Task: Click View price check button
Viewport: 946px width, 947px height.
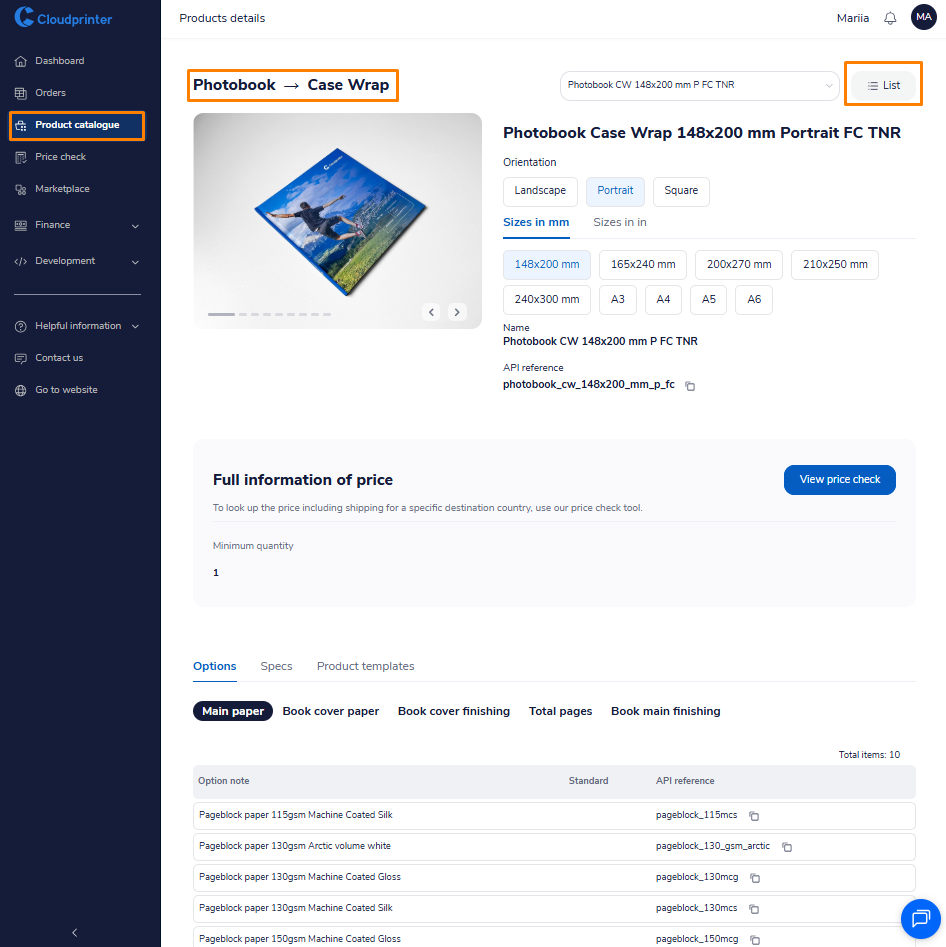Action: [x=839, y=480]
